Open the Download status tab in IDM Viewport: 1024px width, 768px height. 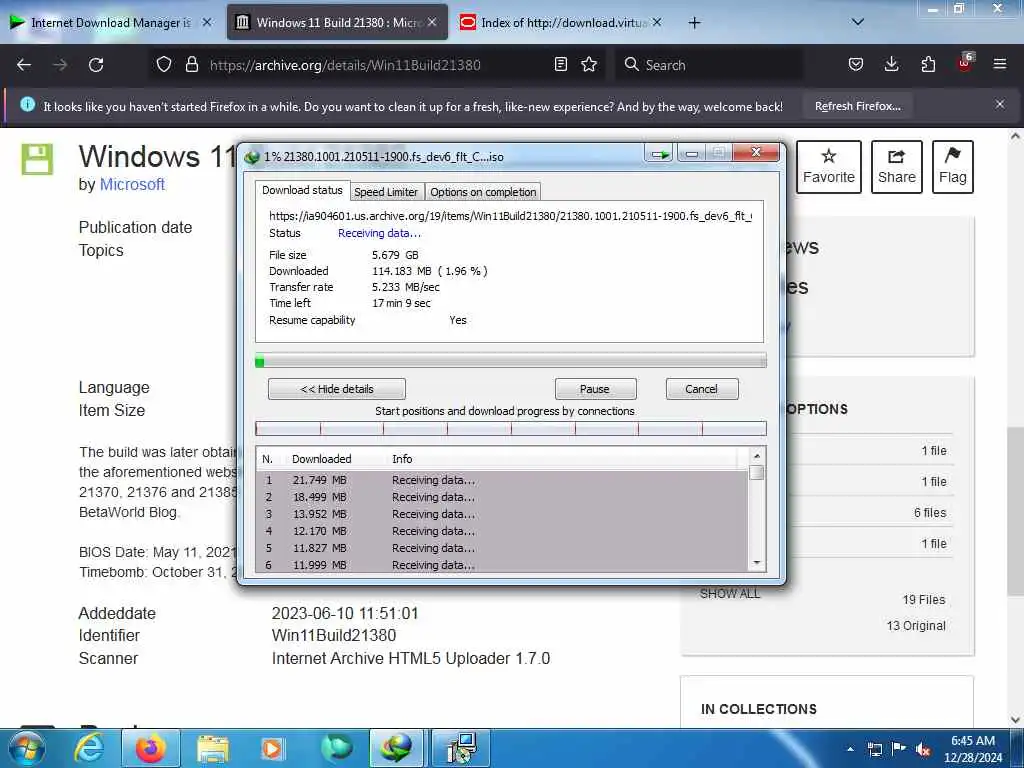302,190
